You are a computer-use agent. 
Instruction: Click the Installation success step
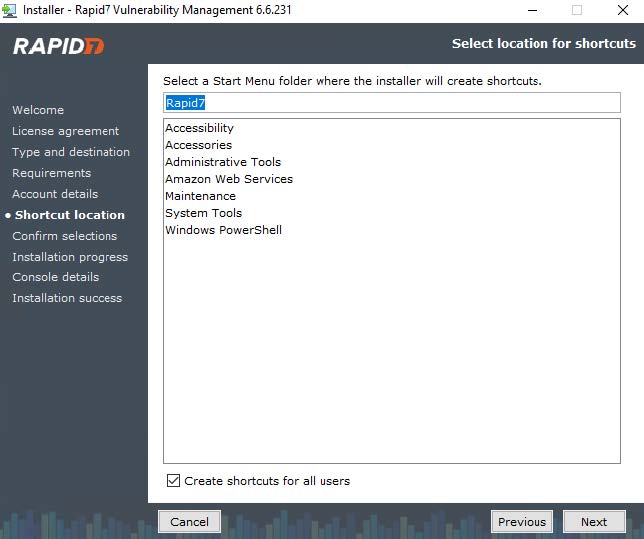67,298
